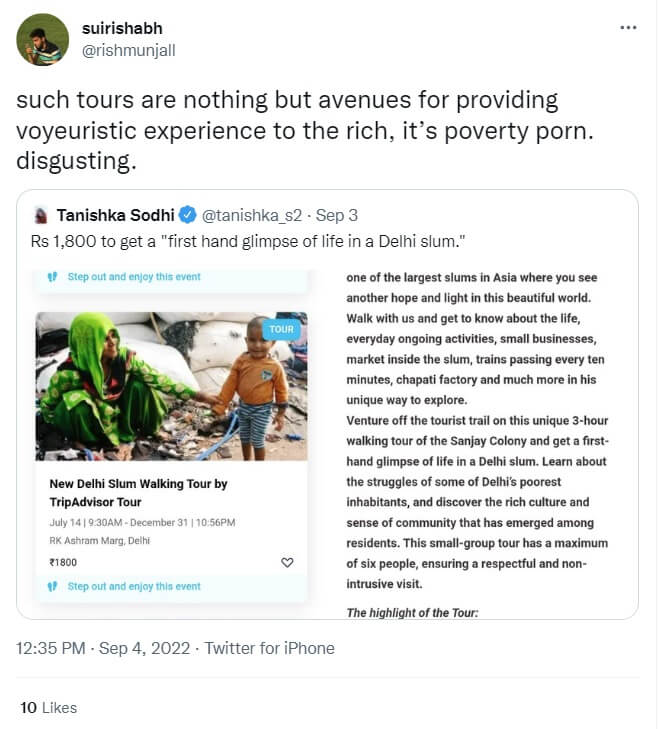Open the @rishmunjall handle link

pos(127,51)
